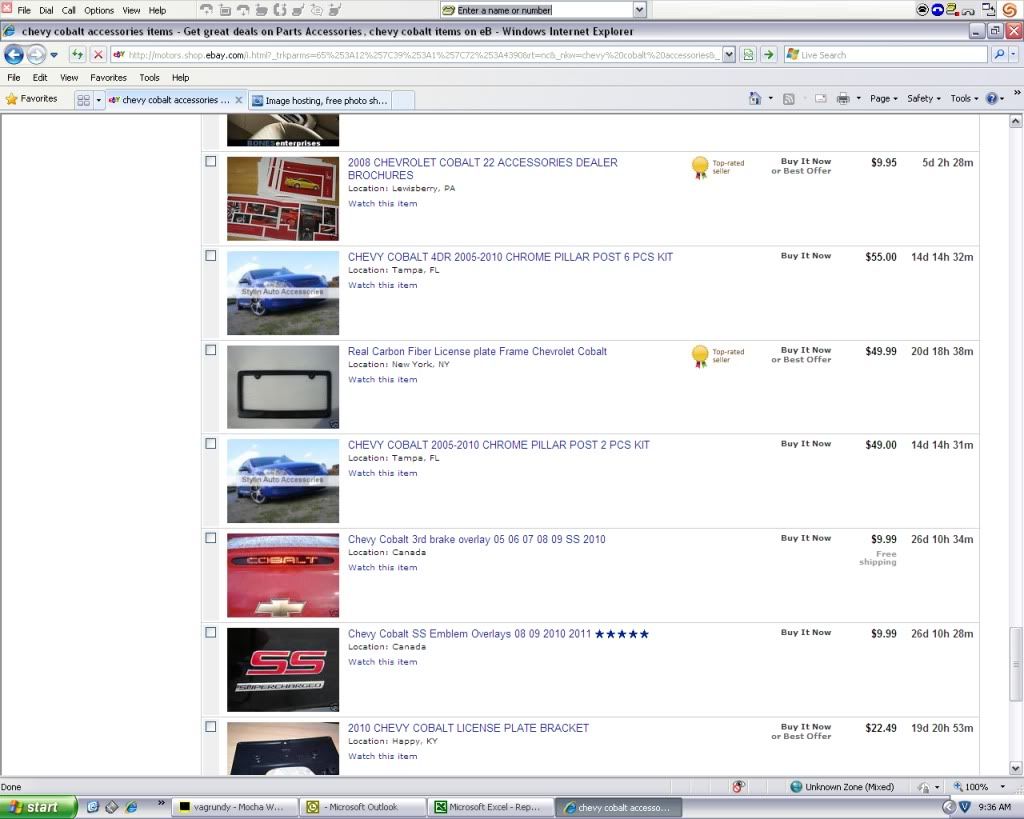Close the chevy cobalt accessories tab
This screenshot has height=819, width=1024.
[239, 100]
